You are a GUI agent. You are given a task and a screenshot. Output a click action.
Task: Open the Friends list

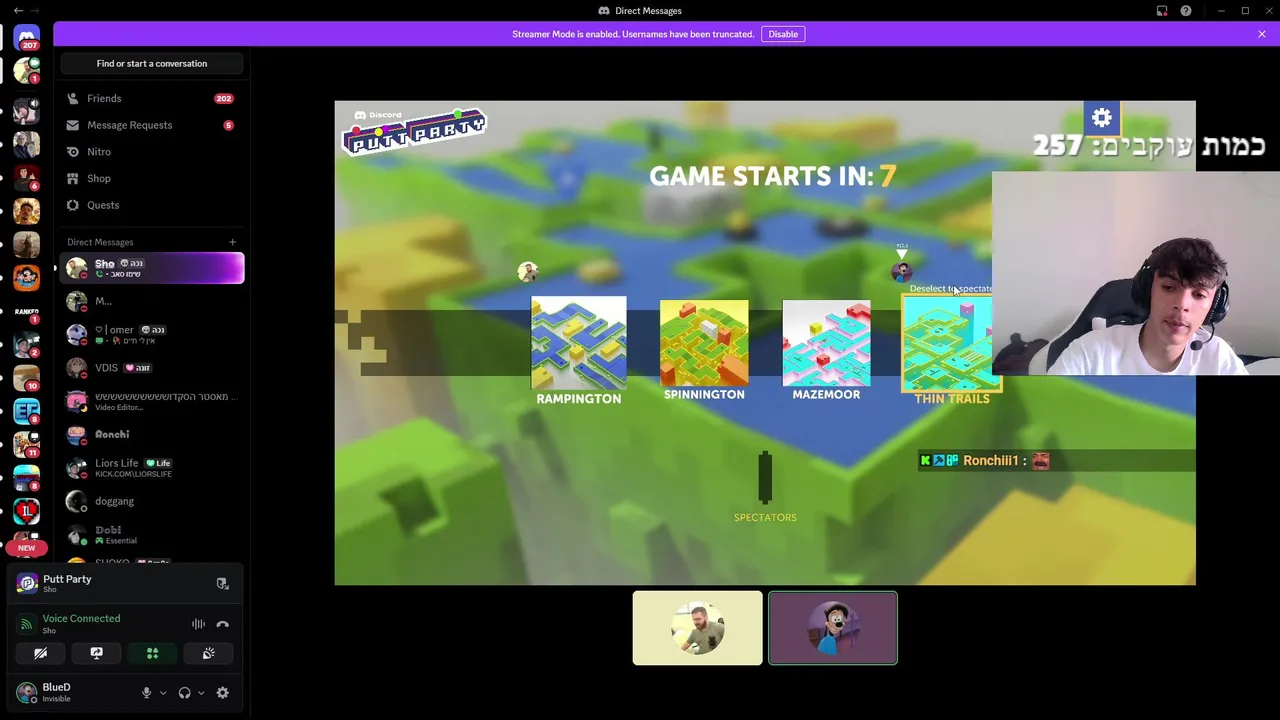point(152,98)
